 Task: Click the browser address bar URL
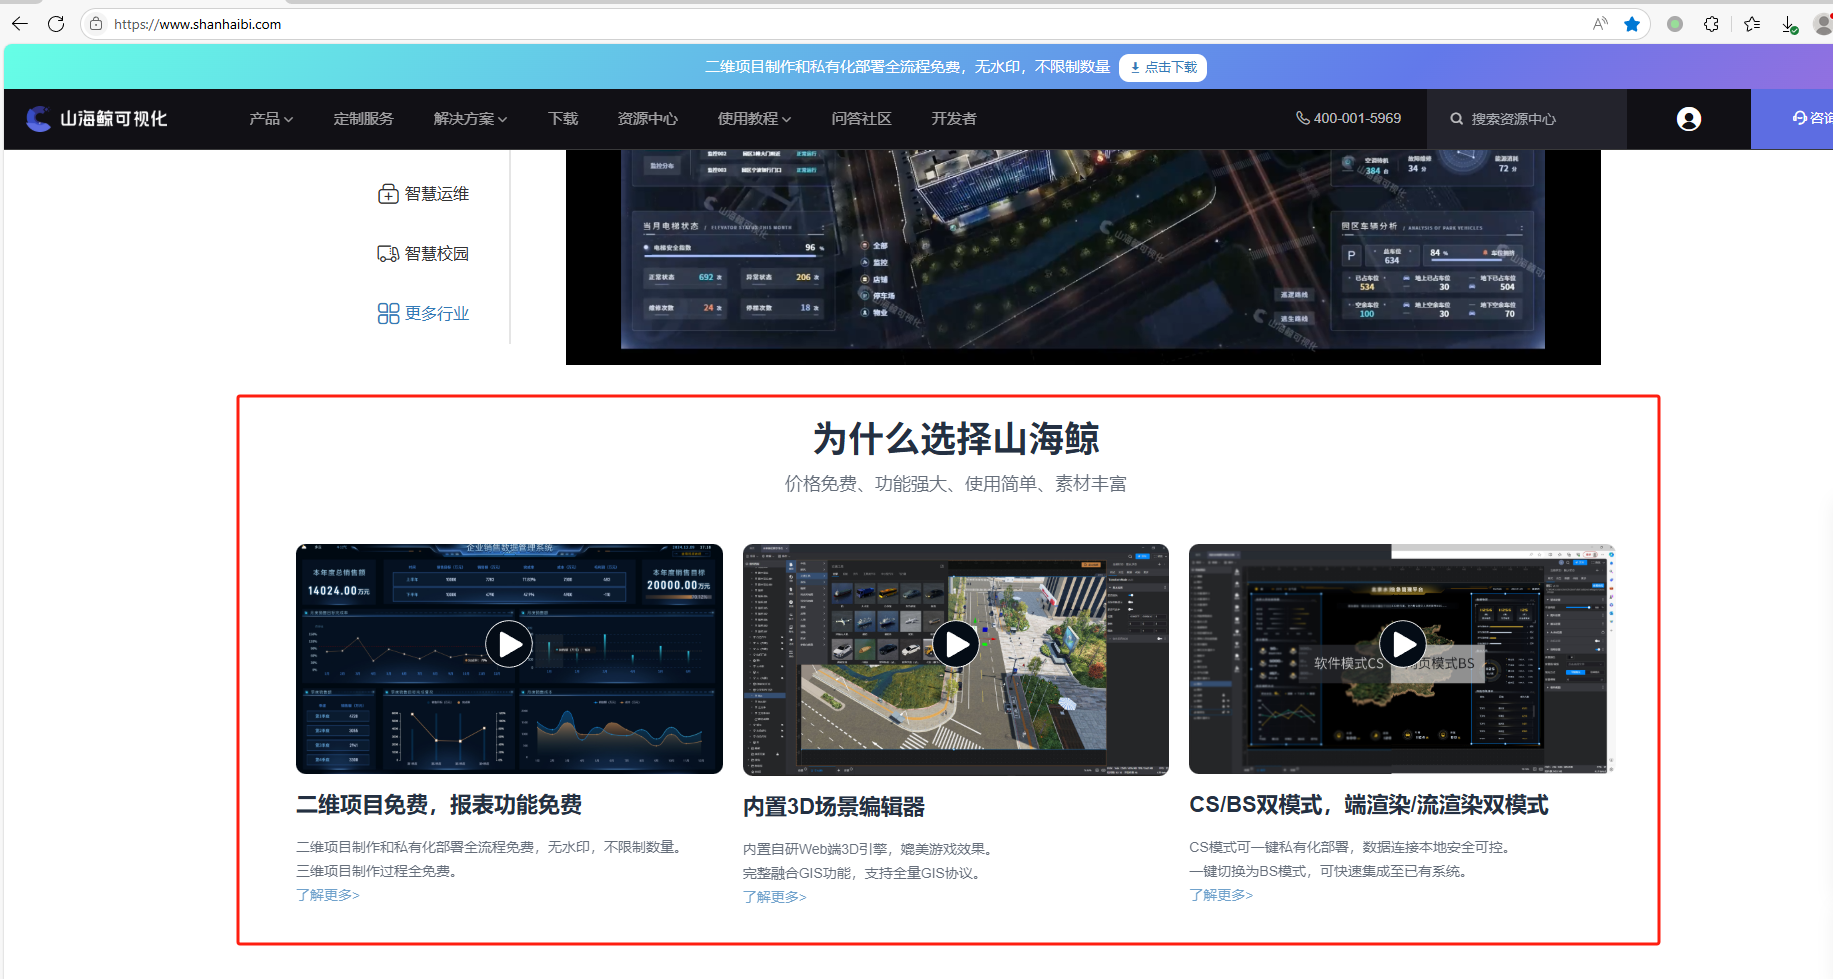coord(198,24)
